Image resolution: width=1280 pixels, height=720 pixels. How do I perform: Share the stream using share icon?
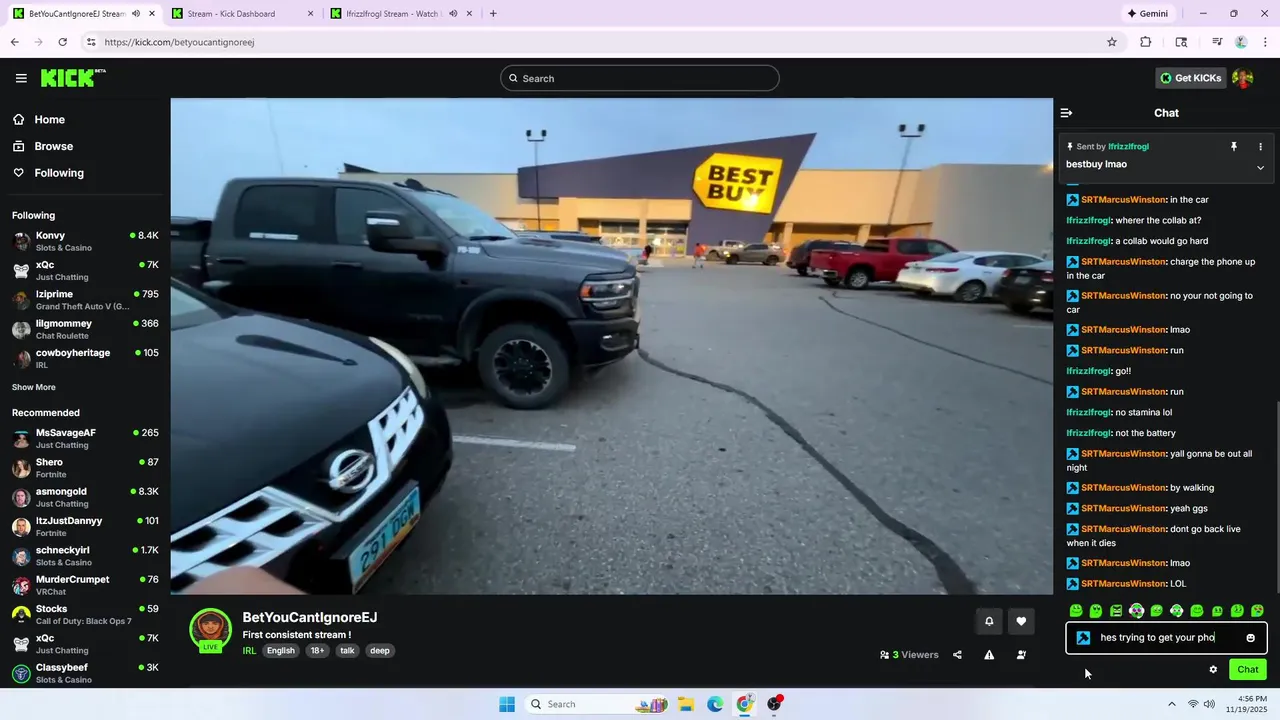(957, 655)
